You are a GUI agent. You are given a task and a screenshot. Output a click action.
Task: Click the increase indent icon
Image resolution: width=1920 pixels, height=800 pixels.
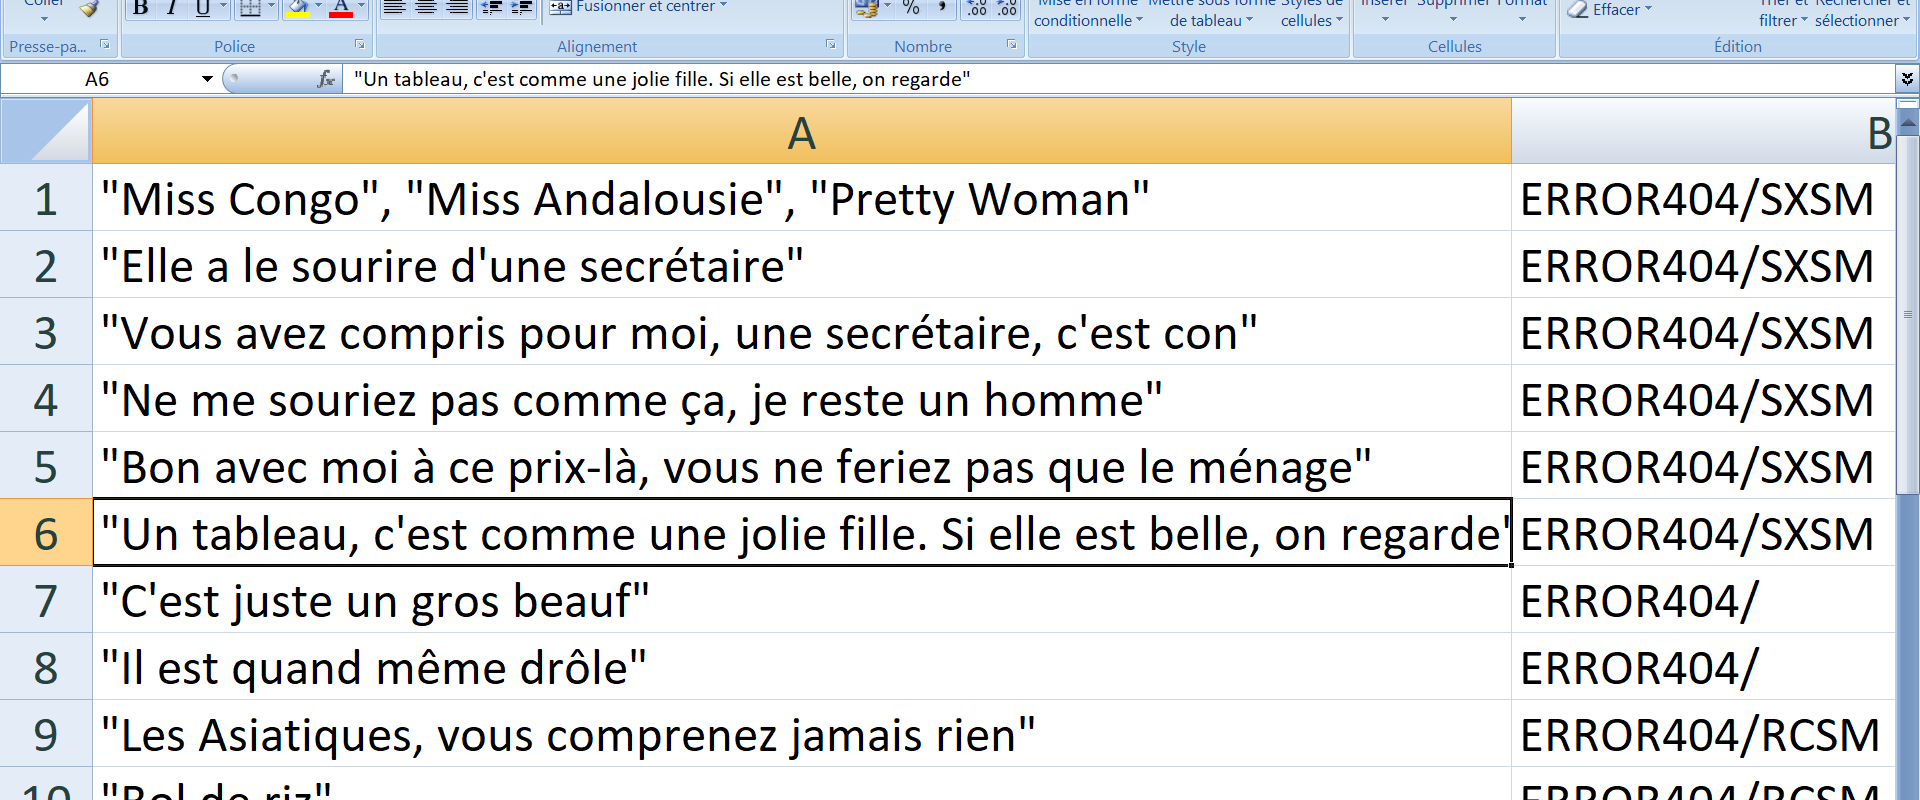click(522, 8)
